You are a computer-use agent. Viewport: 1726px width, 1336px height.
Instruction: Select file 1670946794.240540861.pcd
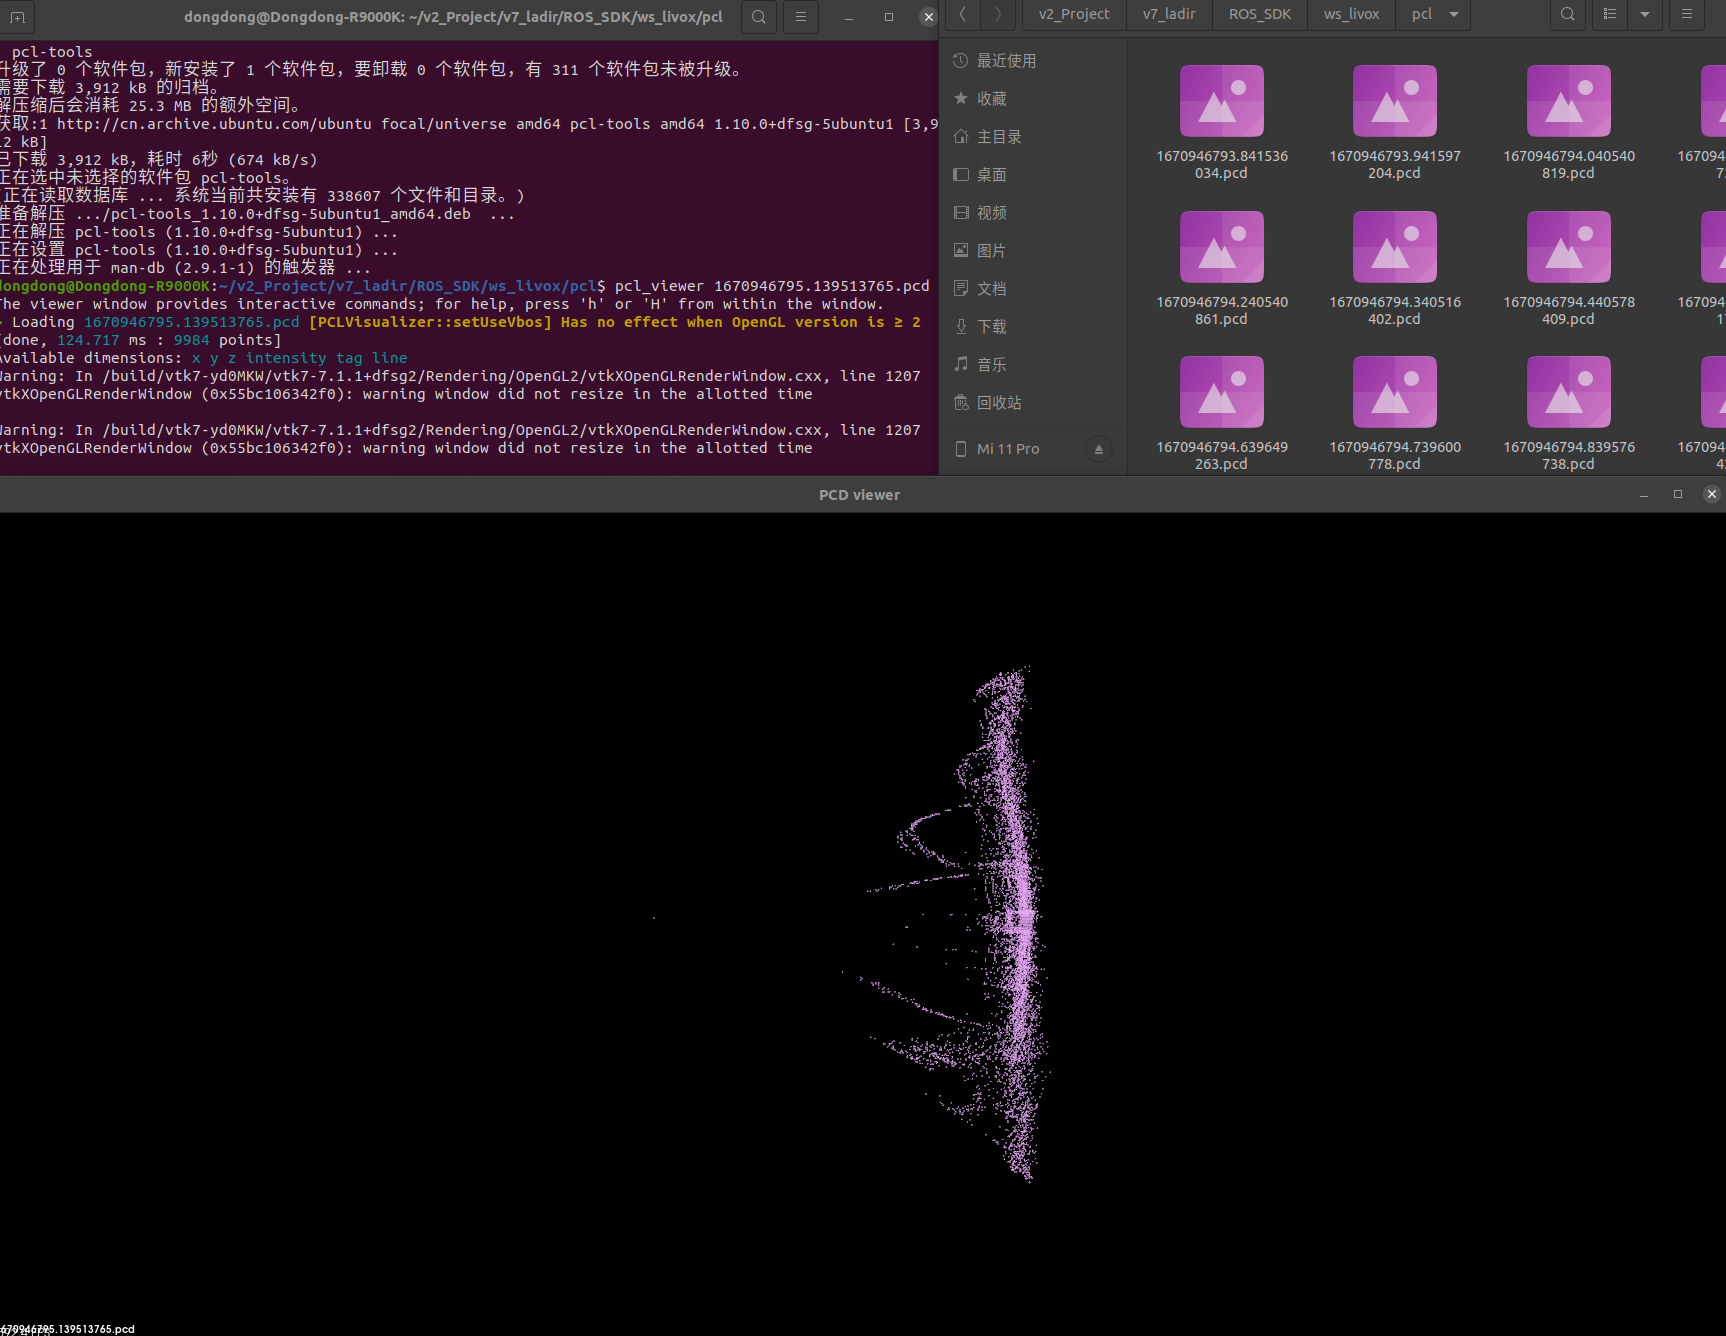1221,267
